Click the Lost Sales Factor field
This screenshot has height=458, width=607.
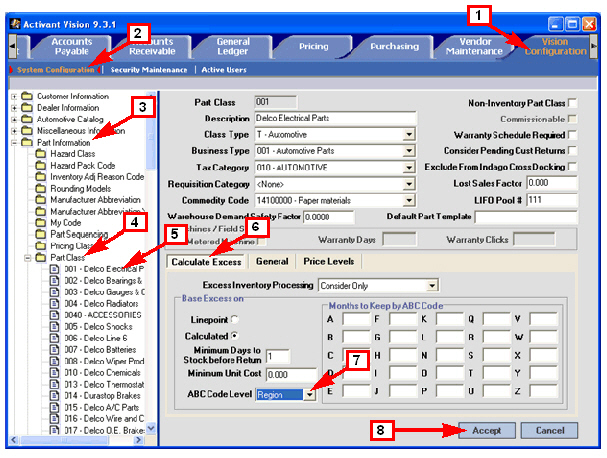click(552, 183)
